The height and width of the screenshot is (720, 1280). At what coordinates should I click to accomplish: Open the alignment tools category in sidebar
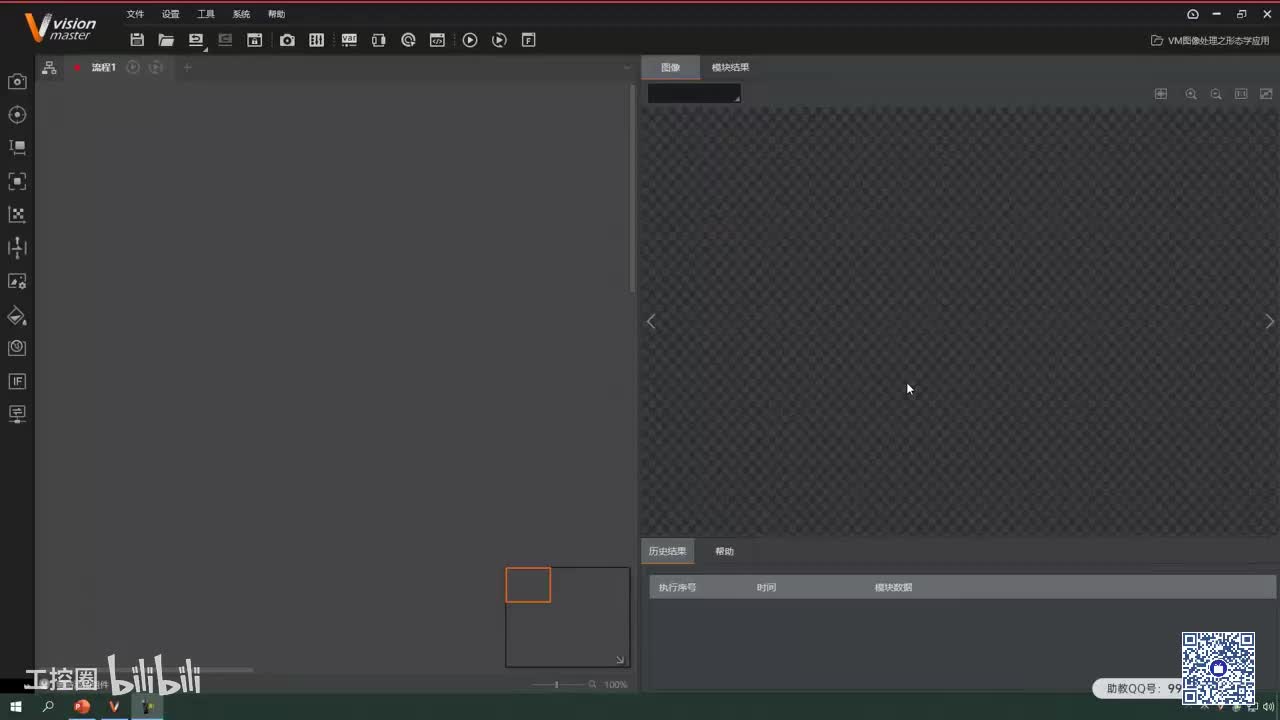17,247
